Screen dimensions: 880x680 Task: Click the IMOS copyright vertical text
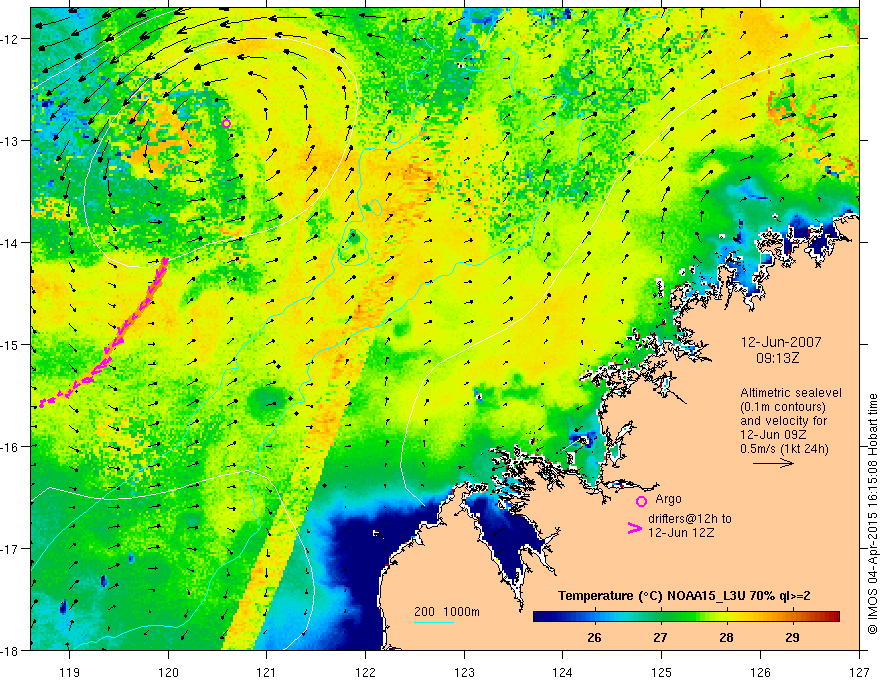tap(872, 514)
